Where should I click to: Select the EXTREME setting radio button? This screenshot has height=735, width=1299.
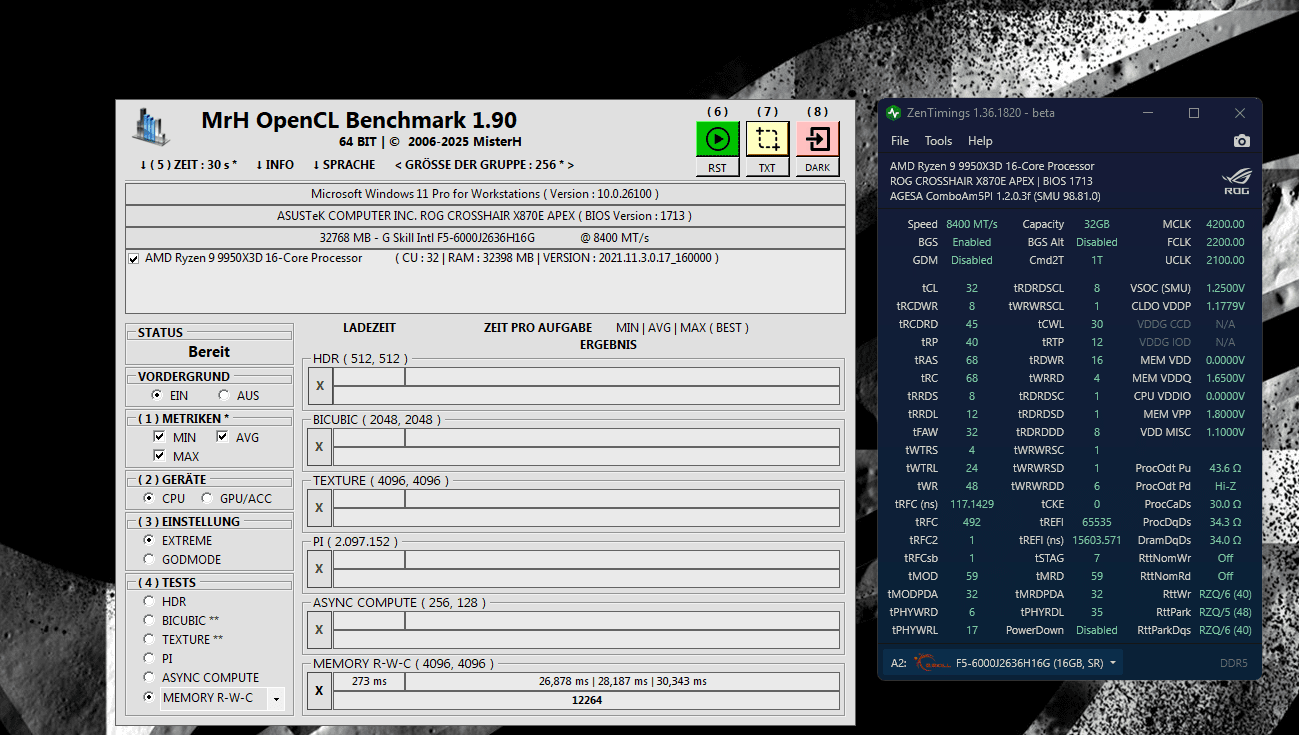click(150, 540)
